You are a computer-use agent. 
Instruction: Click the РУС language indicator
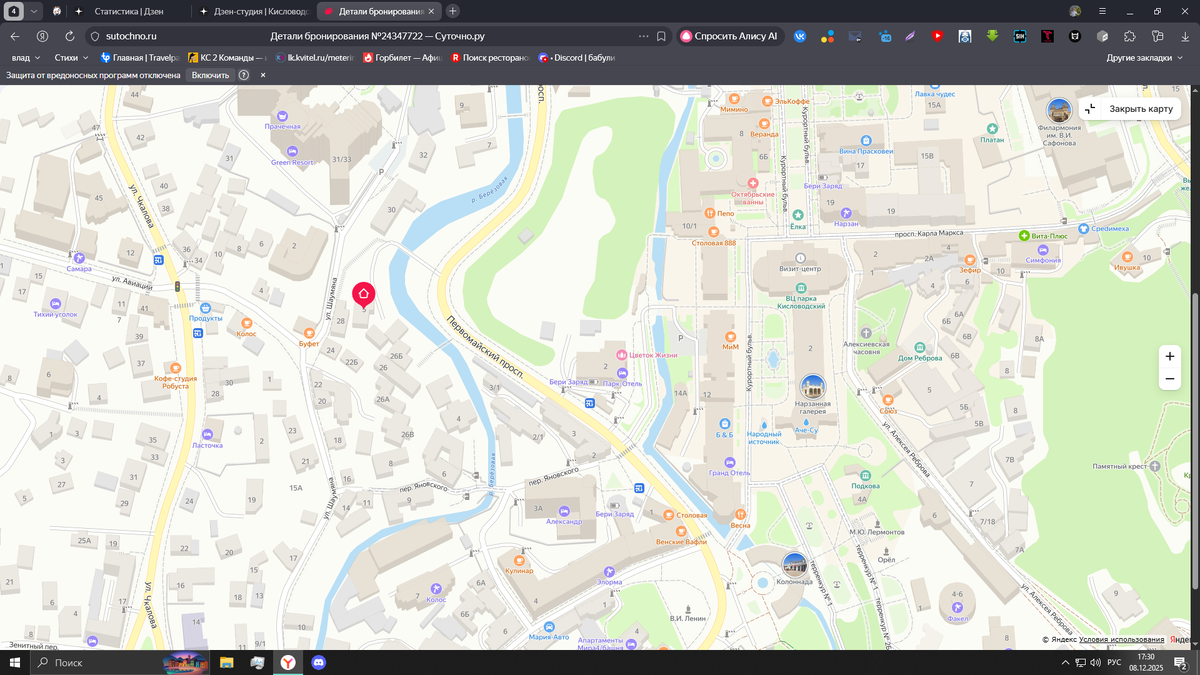tap(1114, 662)
